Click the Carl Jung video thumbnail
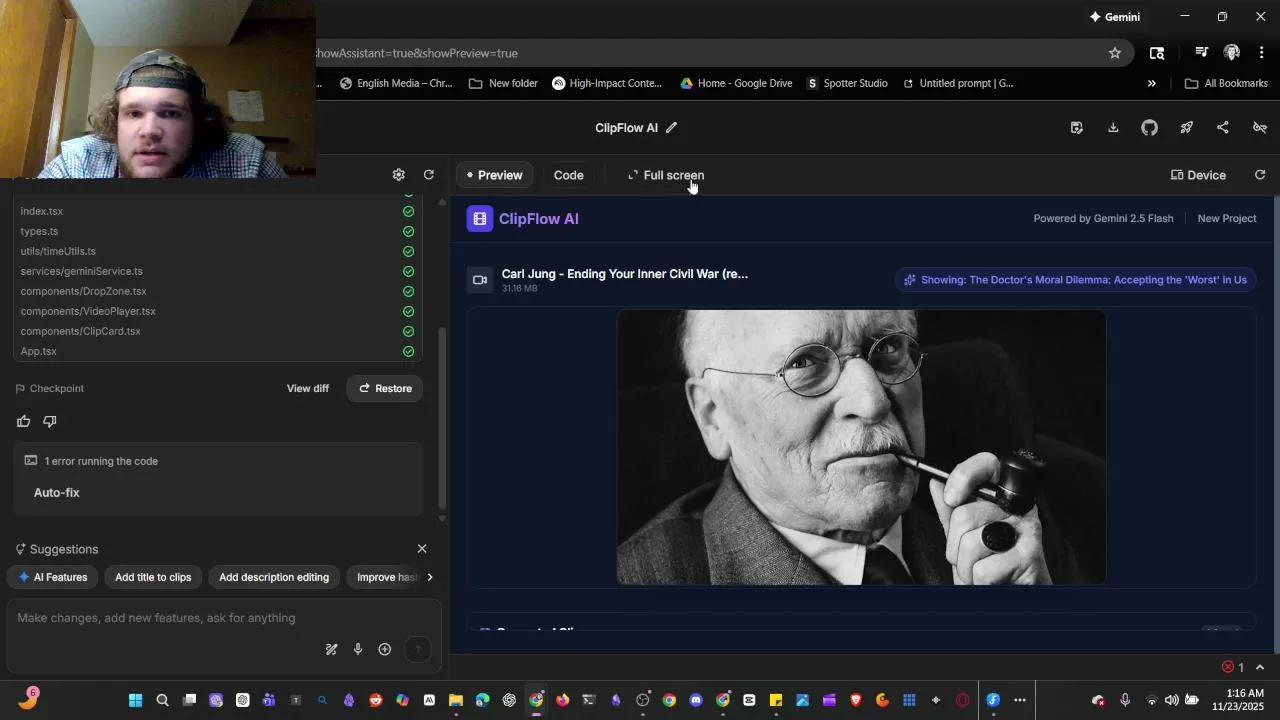 point(861,447)
